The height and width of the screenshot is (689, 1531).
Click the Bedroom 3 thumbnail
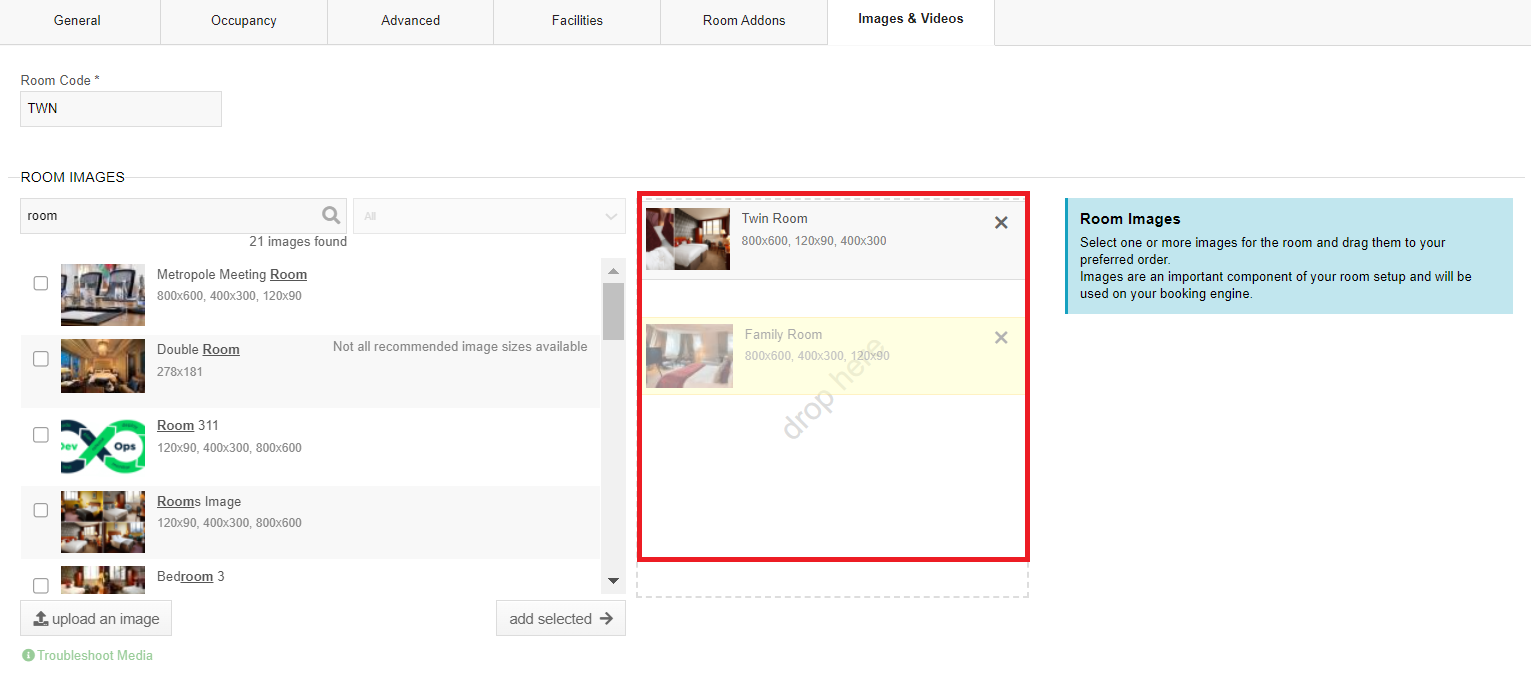[x=103, y=581]
